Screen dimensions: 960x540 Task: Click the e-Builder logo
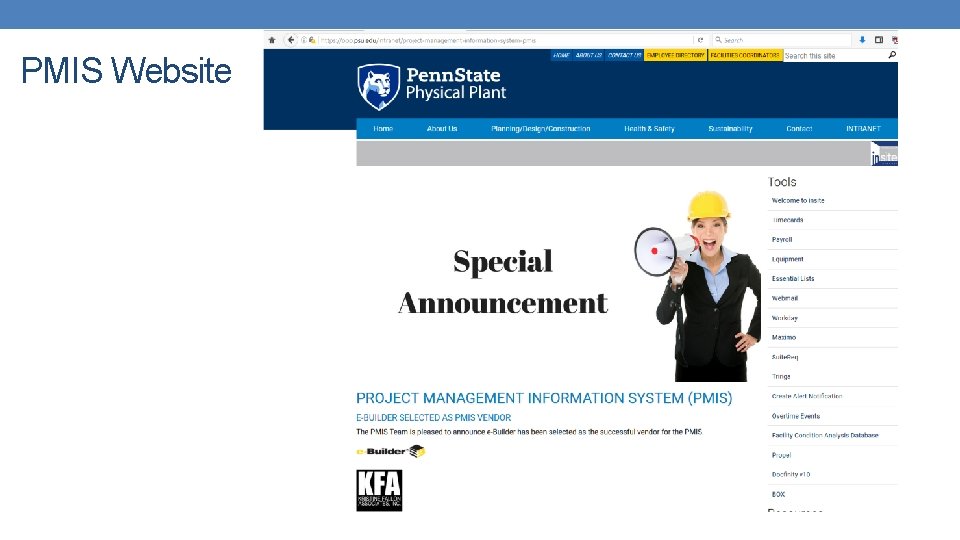click(391, 451)
